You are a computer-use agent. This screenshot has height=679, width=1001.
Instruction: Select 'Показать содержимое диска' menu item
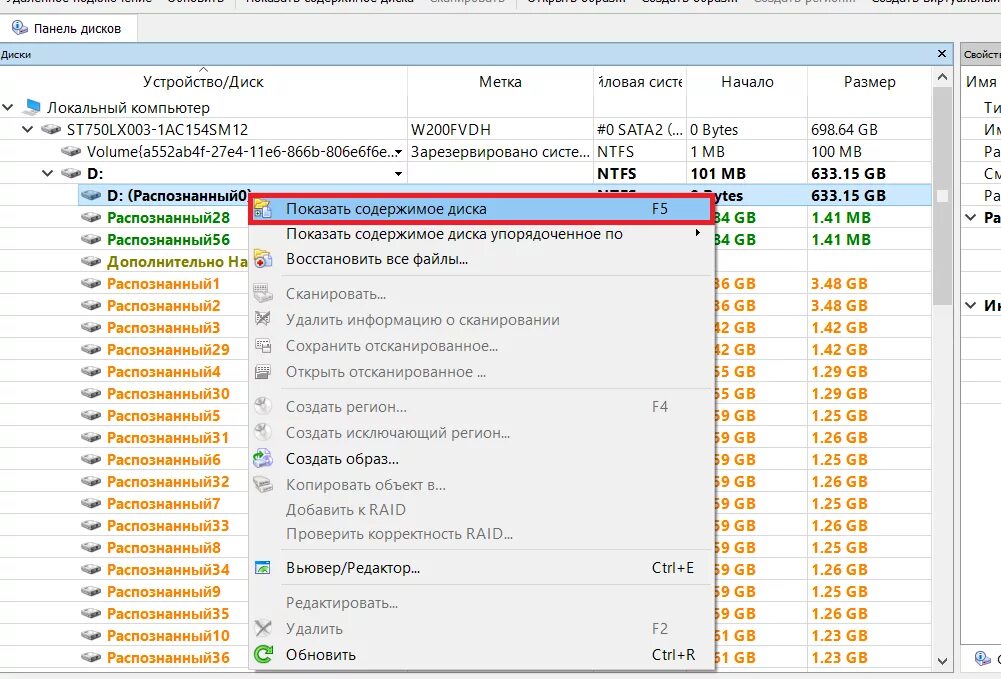pos(480,209)
